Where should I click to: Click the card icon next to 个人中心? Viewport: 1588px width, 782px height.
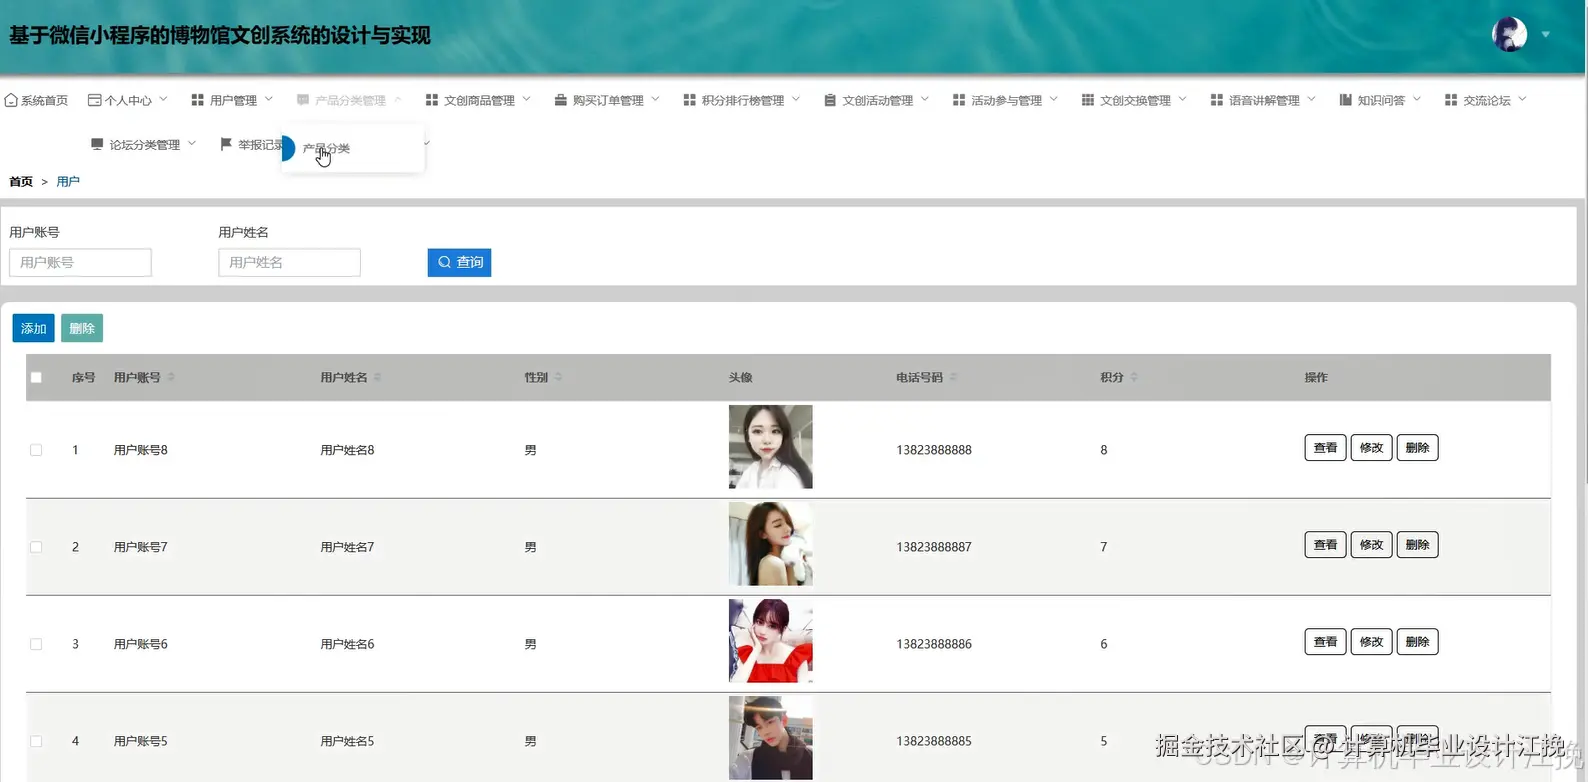pos(94,100)
